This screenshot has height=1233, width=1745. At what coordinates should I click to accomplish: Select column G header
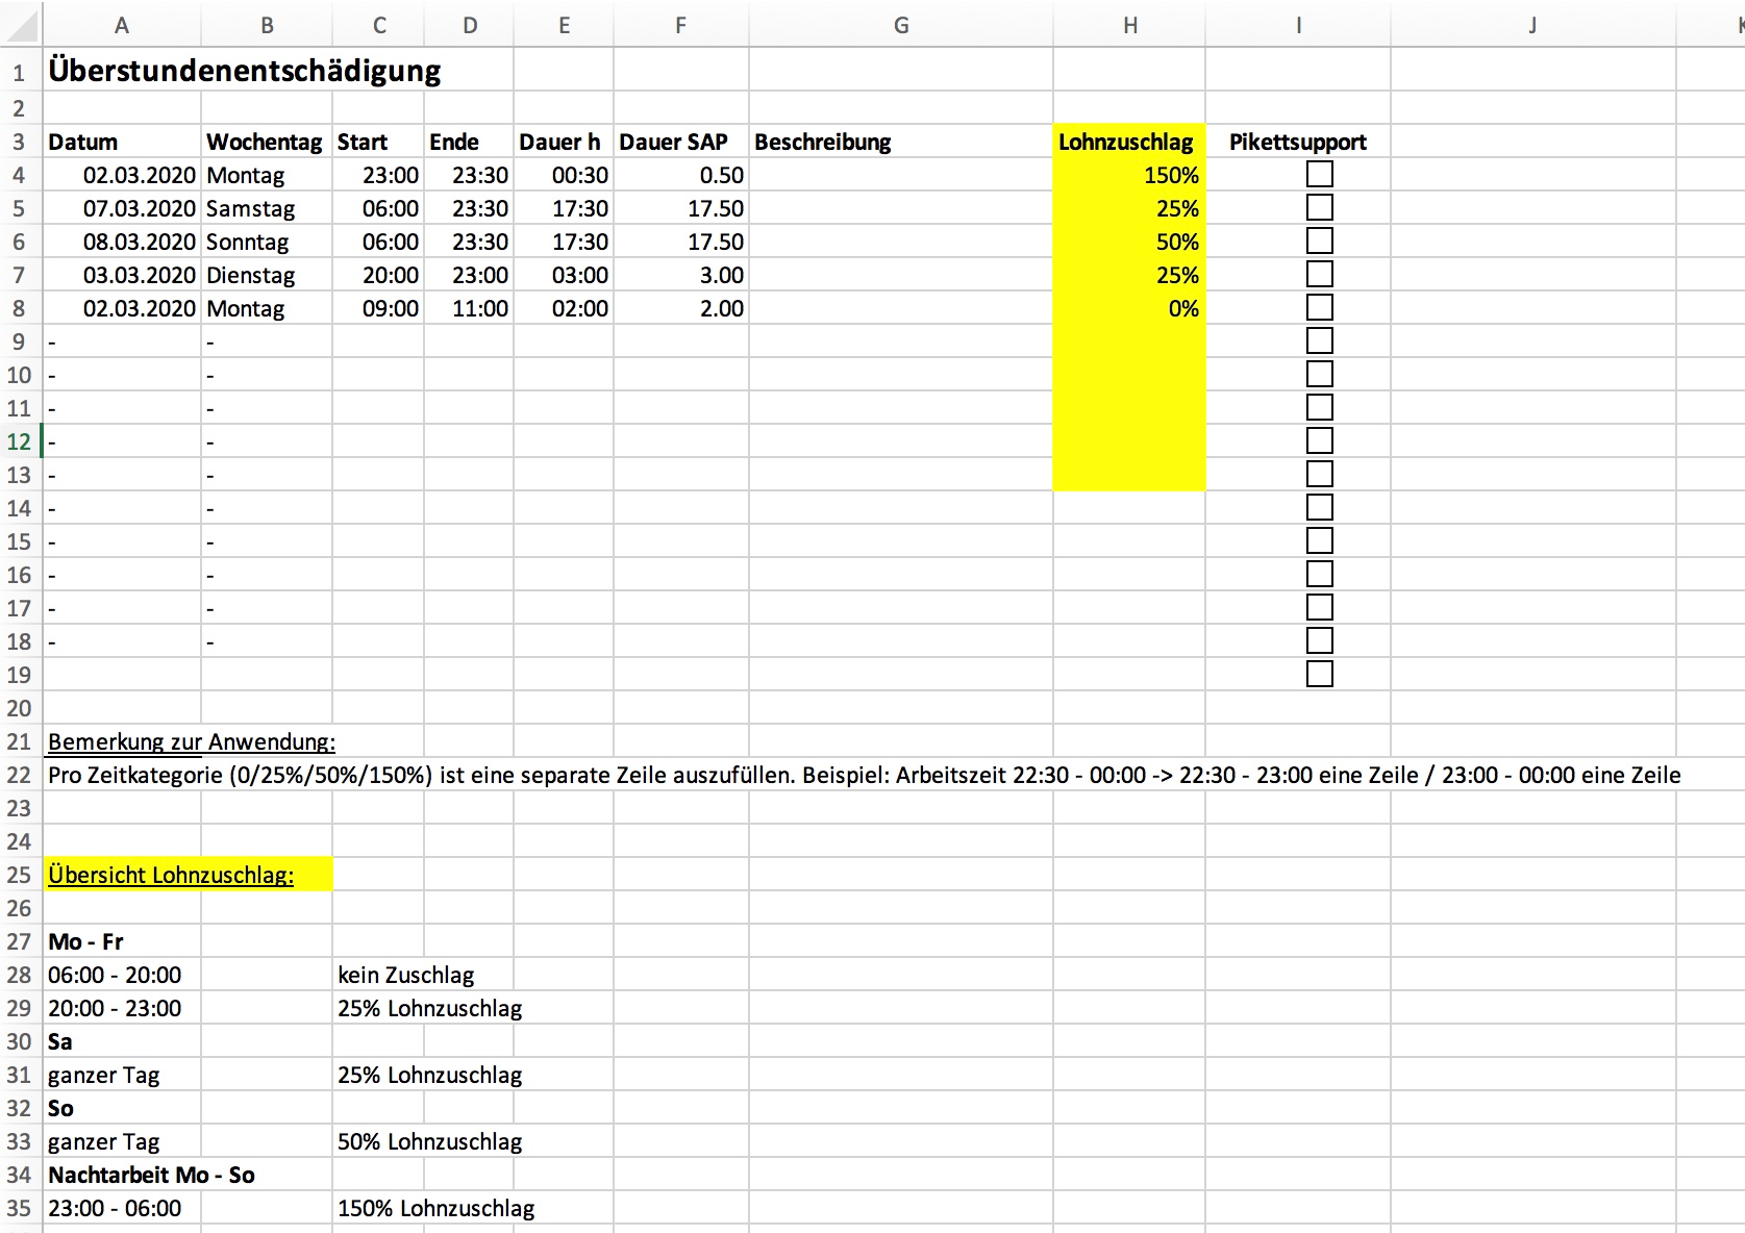click(x=900, y=26)
